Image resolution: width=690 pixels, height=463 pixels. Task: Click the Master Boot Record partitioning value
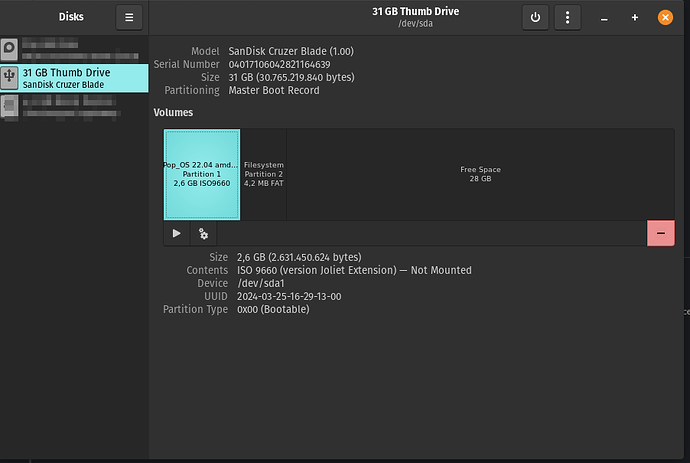[x=274, y=91]
